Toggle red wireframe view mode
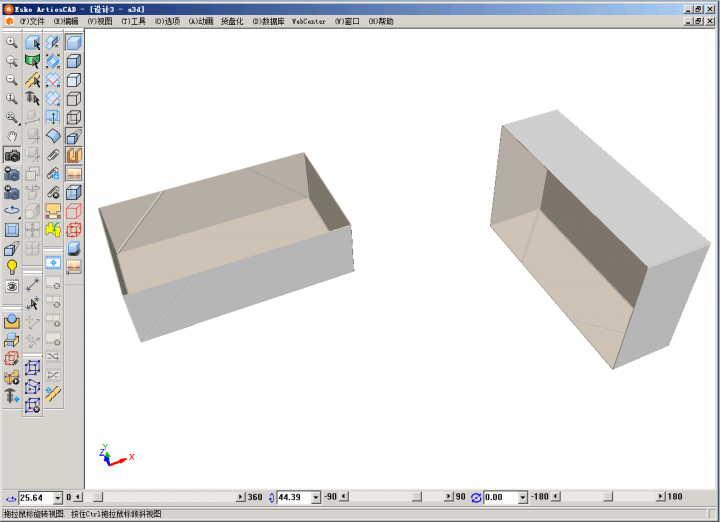Viewport: 720px width, 522px height. click(74, 229)
